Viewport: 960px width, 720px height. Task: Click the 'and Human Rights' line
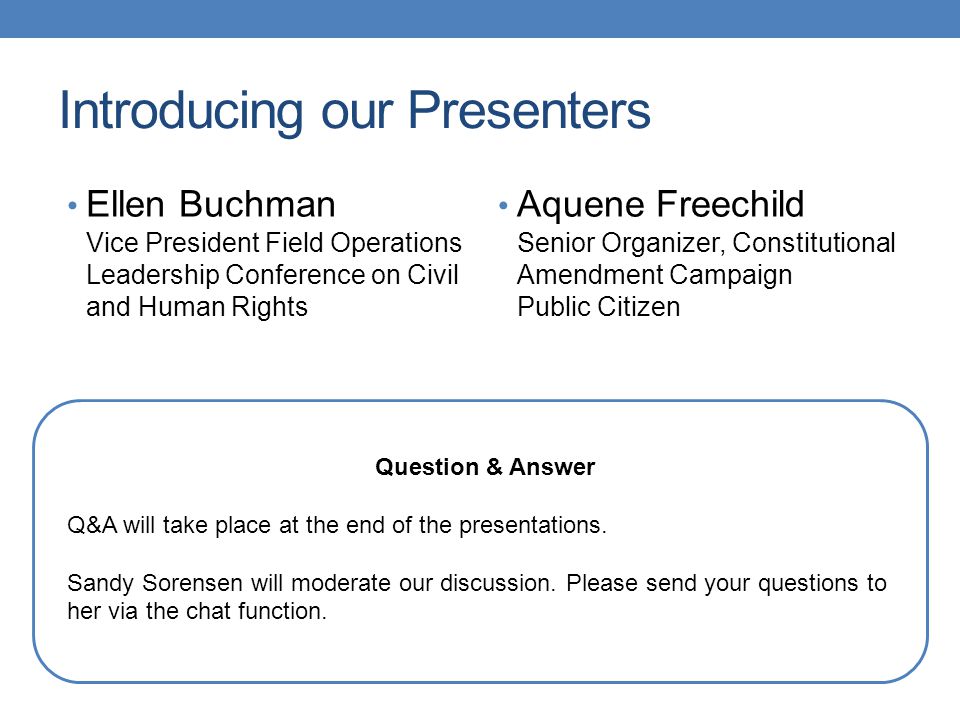pyautogui.click(x=197, y=307)
